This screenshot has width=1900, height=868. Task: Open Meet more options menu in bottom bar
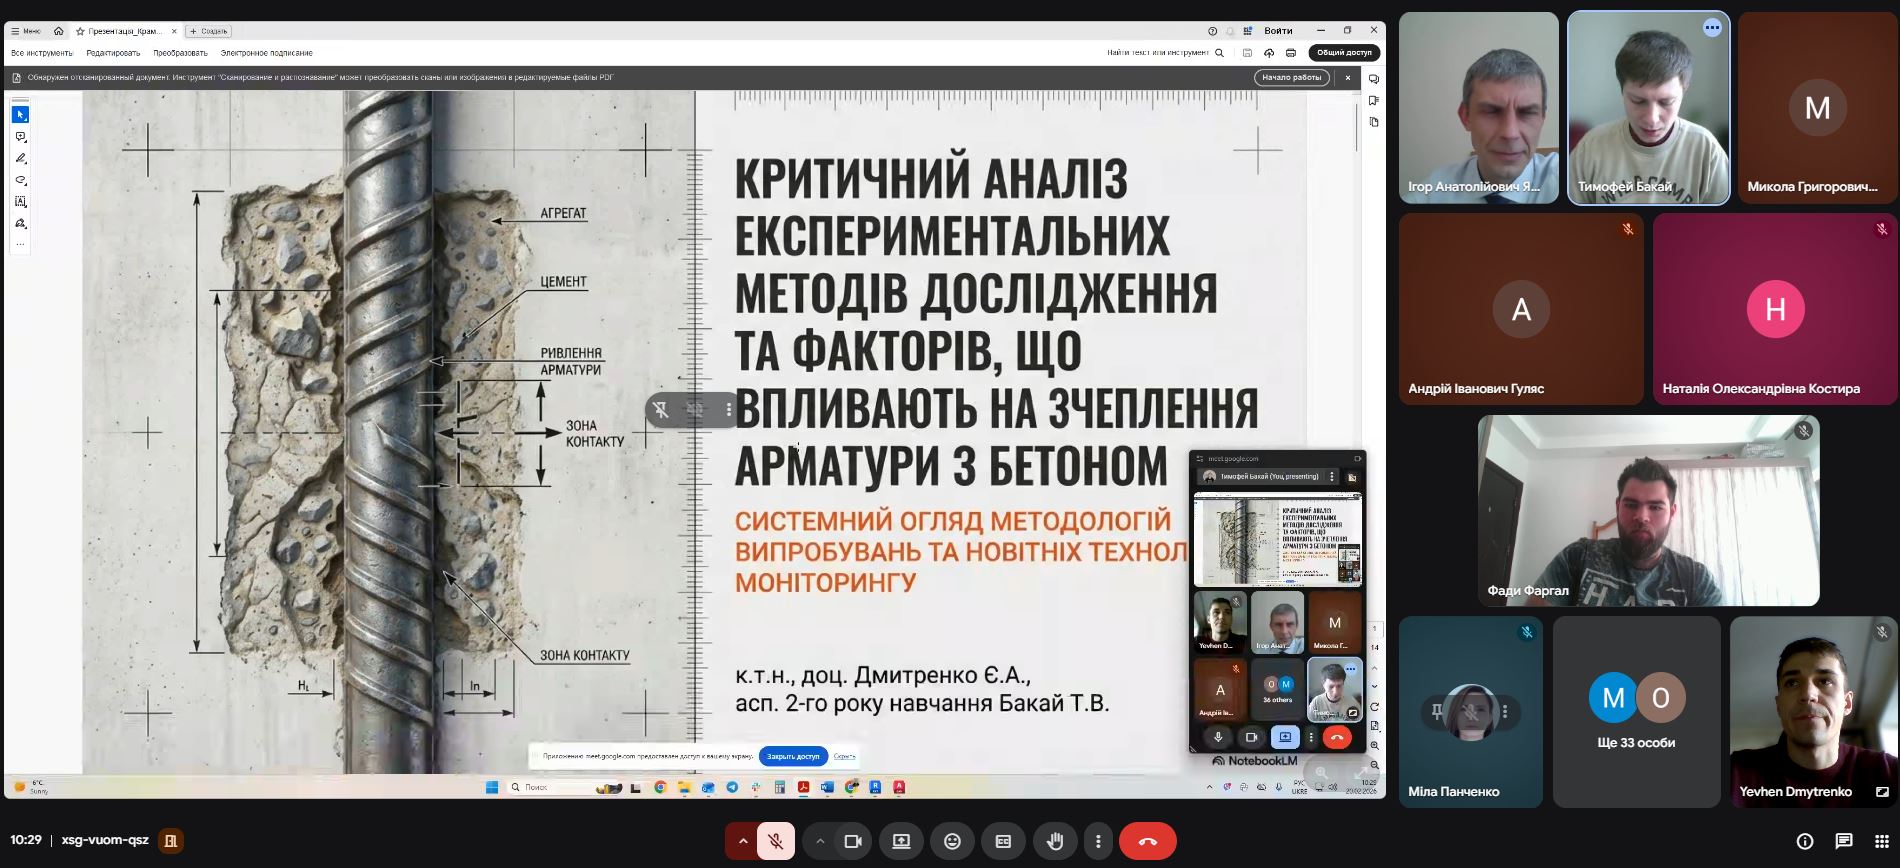click(x=1098, y=841)
